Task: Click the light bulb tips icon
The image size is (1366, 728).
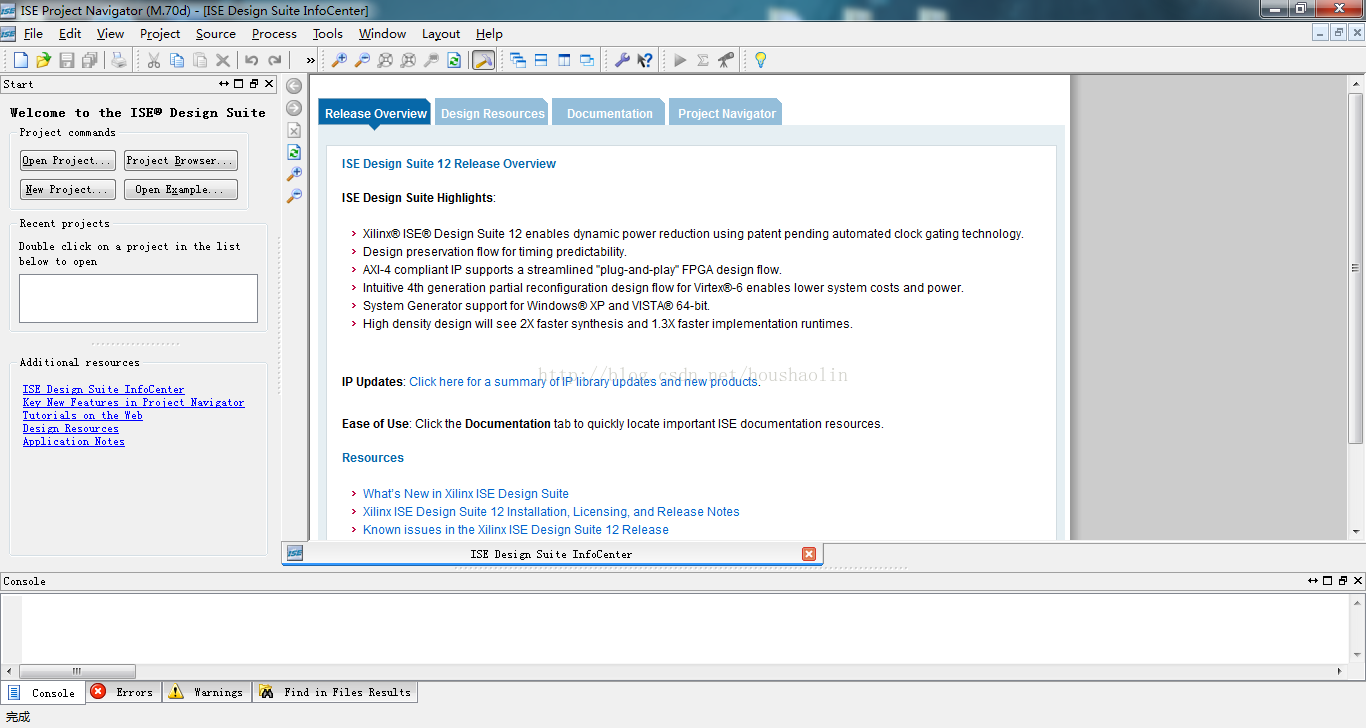Action: point(760,60)
